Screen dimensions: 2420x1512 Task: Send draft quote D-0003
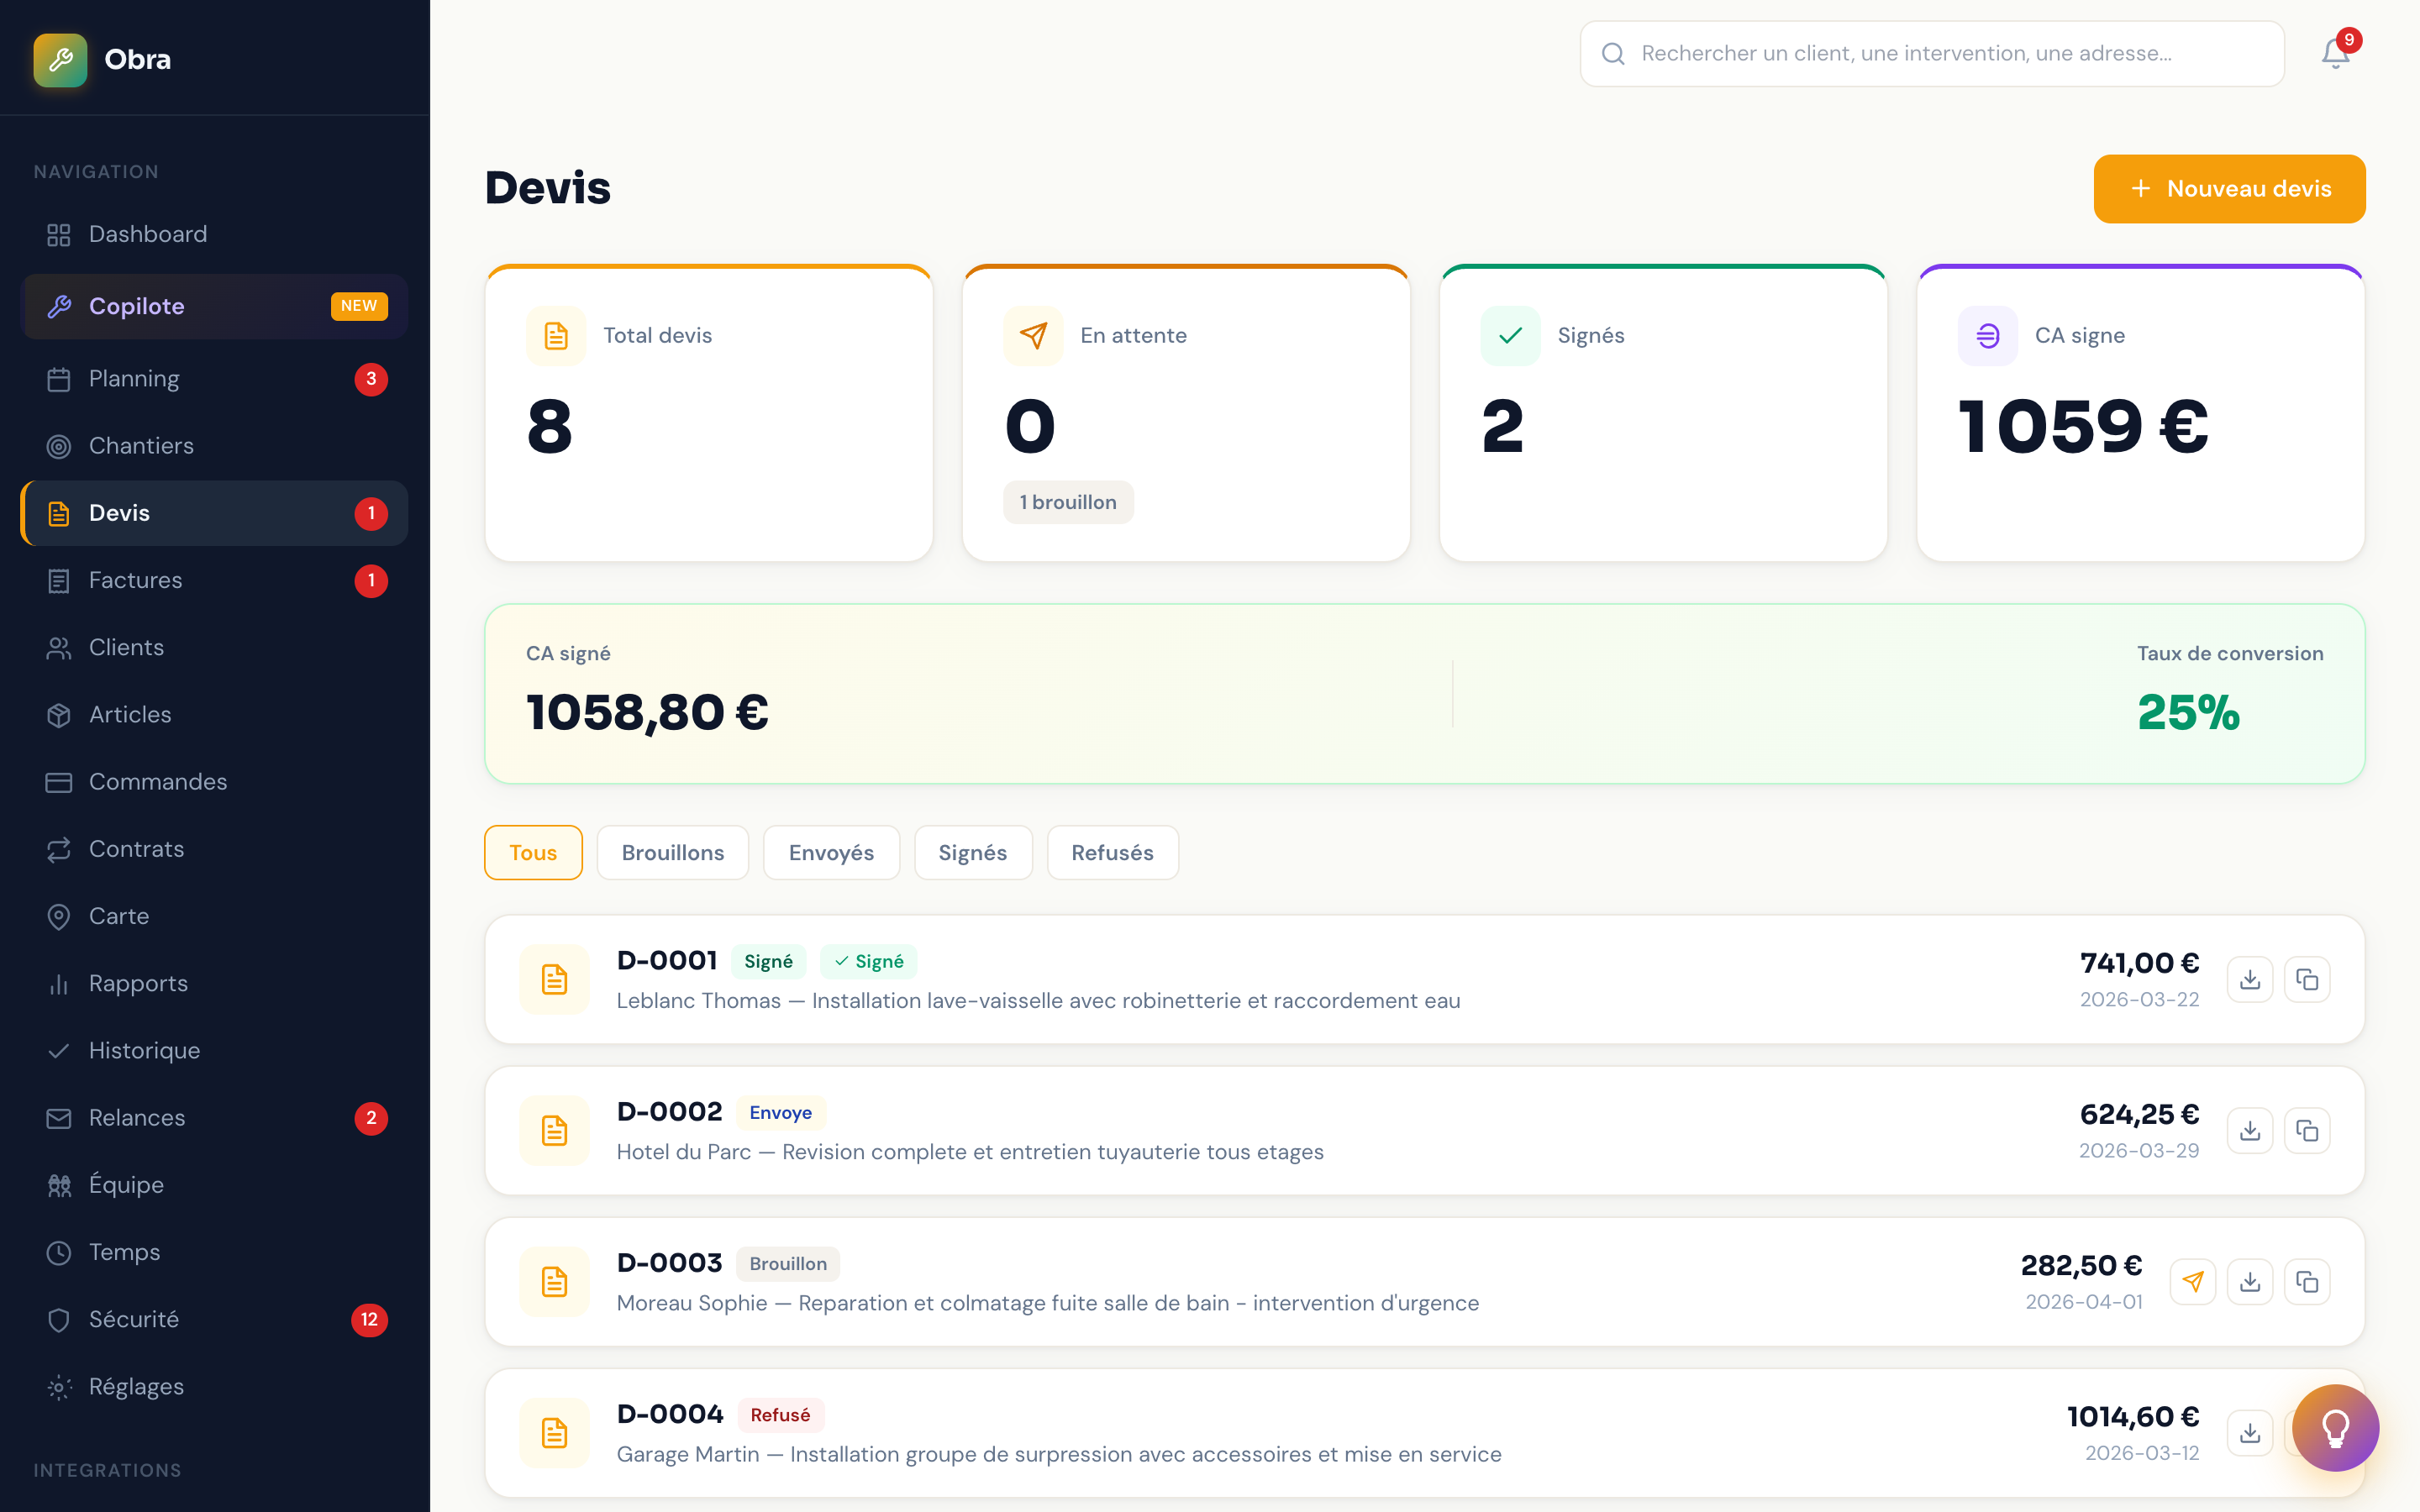(2192, 1281)
